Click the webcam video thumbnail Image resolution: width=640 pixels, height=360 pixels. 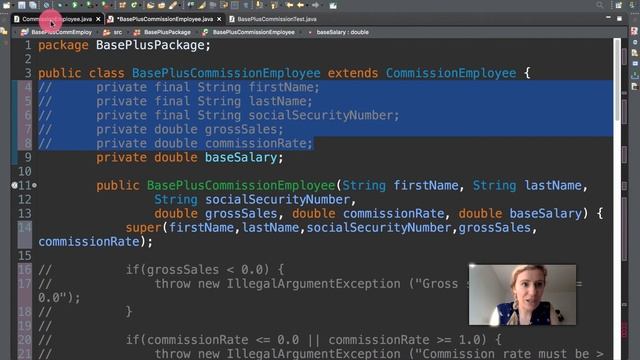point(522,295)
